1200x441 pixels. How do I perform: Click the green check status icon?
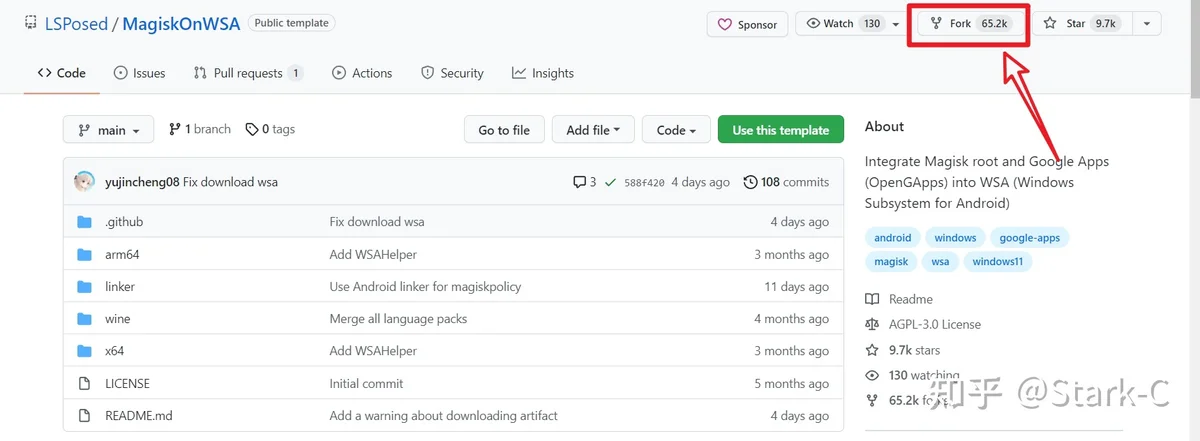[611, 182]
